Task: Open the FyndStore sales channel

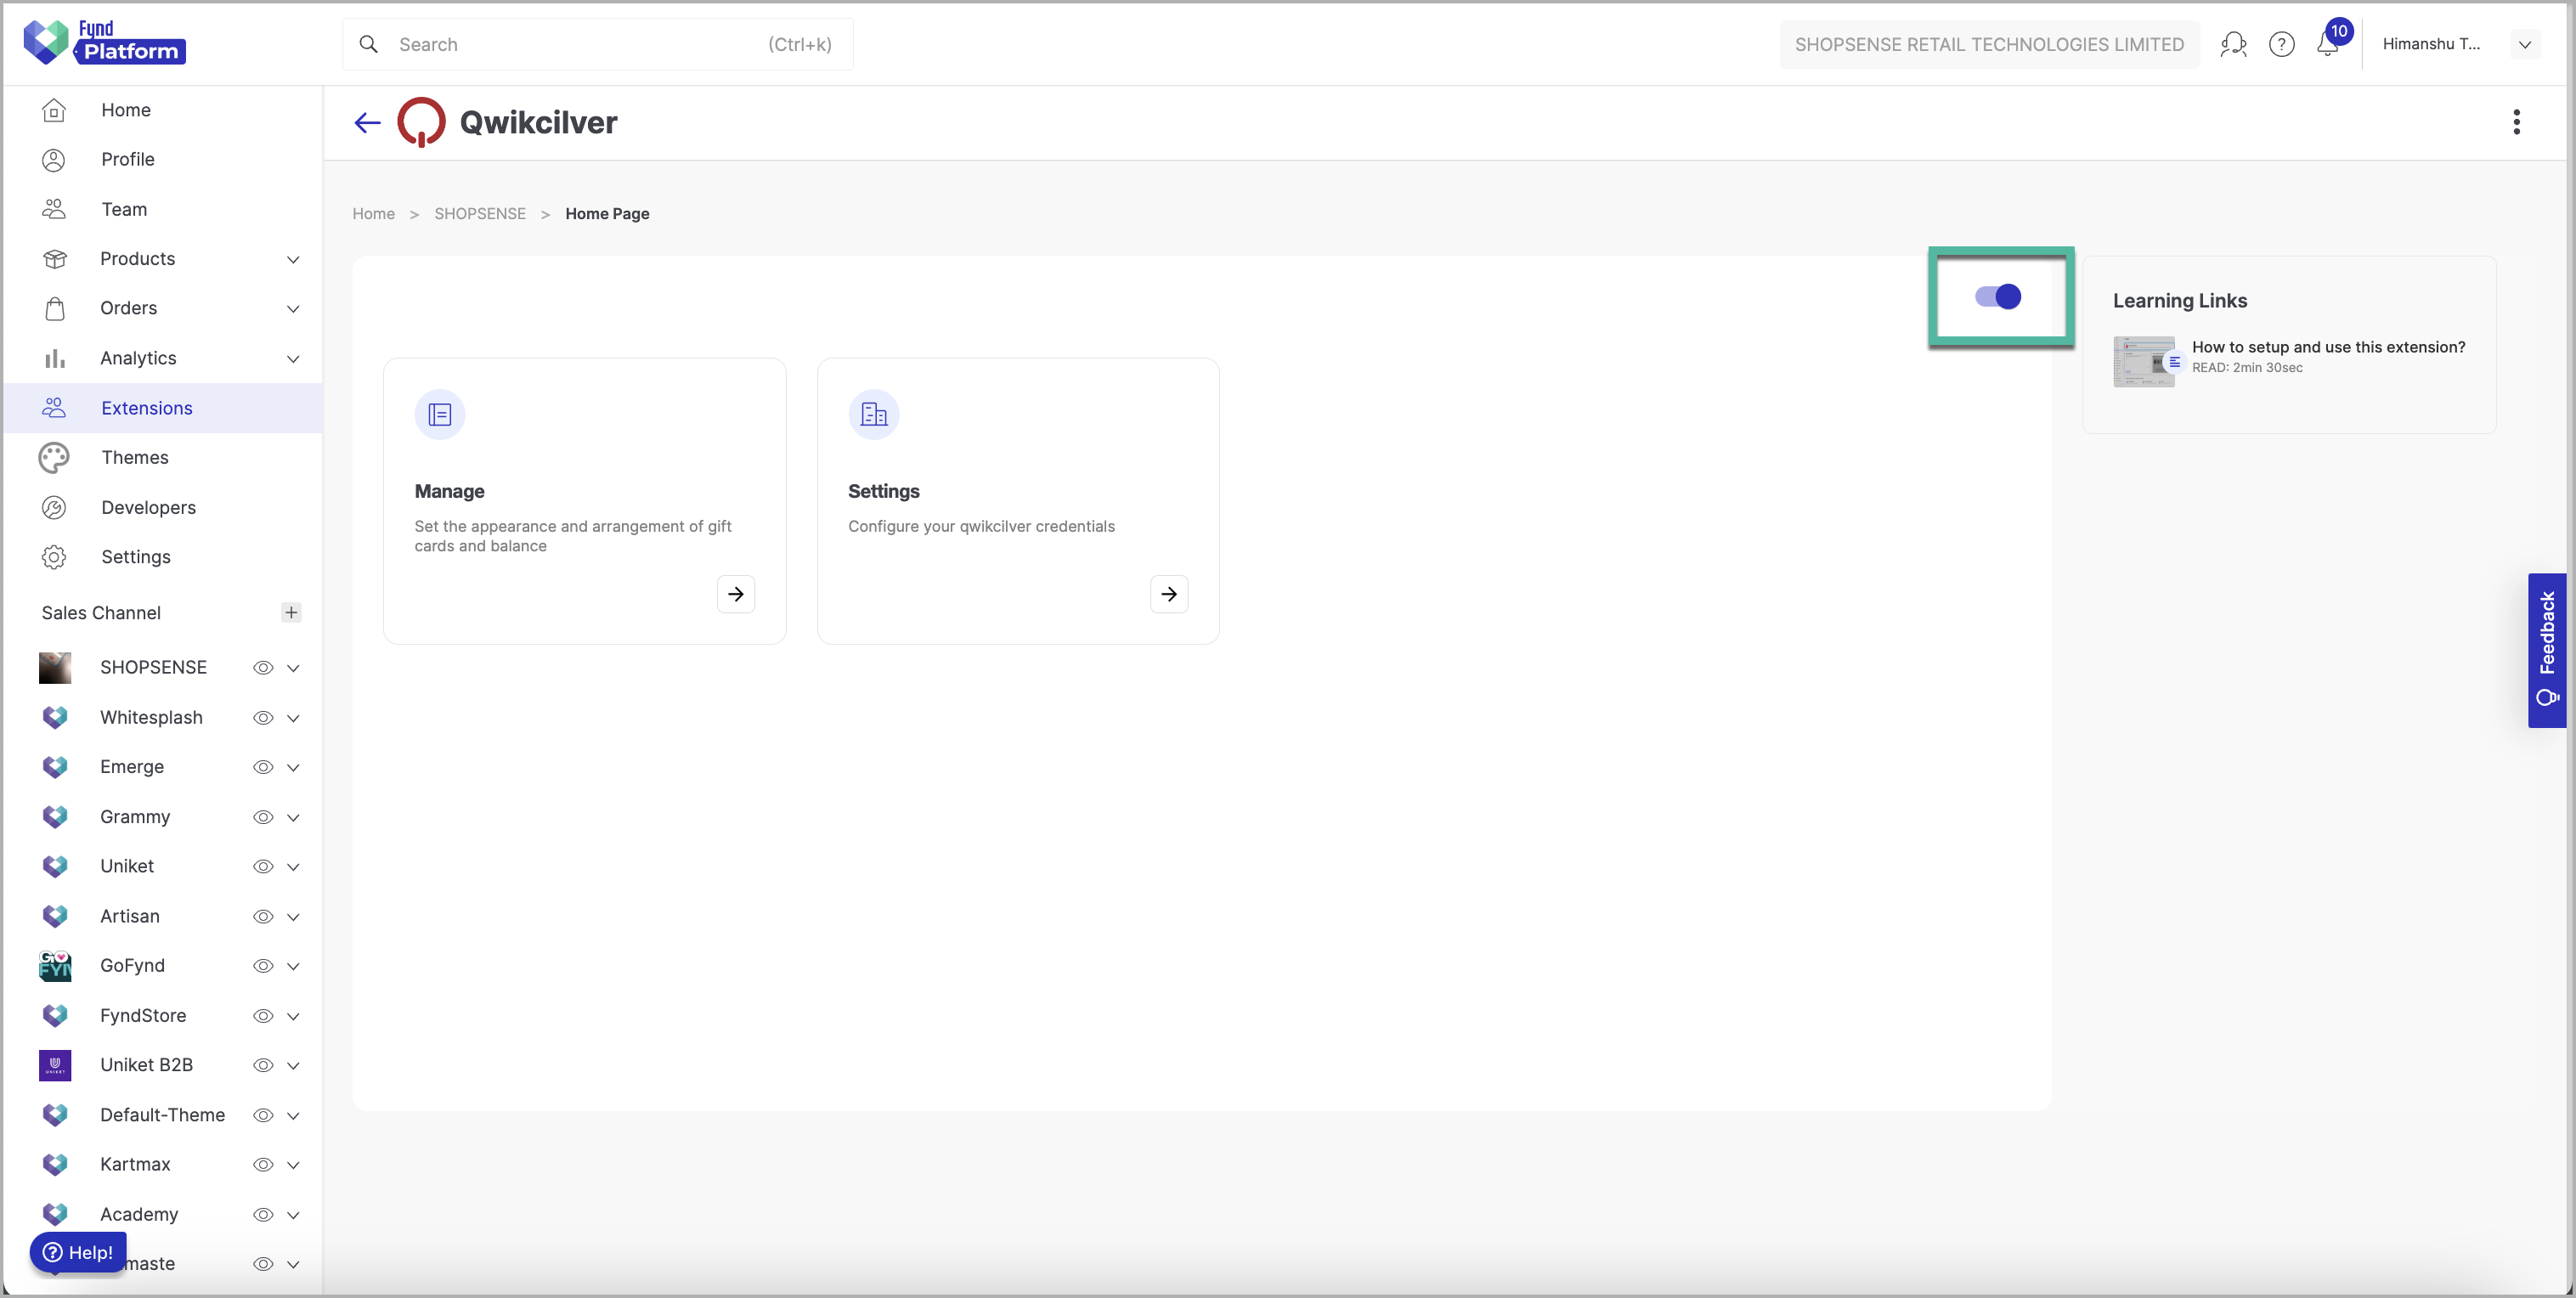Action: coord(143,1016)
